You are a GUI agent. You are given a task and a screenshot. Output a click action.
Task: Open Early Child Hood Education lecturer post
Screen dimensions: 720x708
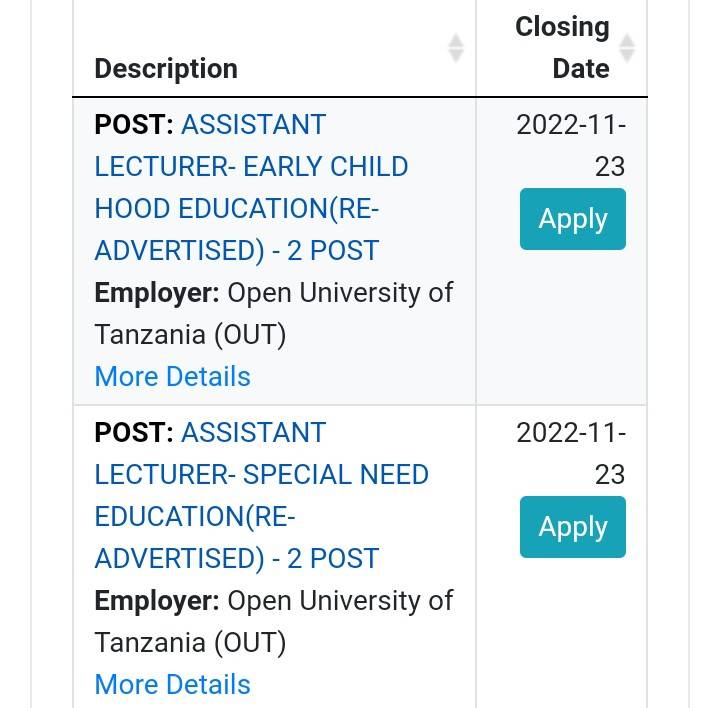pyautogui.click(x=251, y=187)
